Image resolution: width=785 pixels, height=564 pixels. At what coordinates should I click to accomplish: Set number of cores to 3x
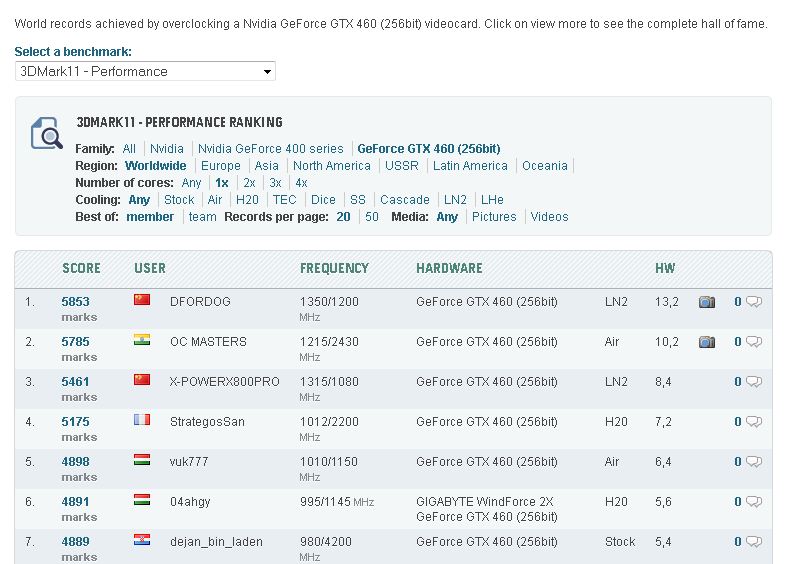[x=275, y=183]
